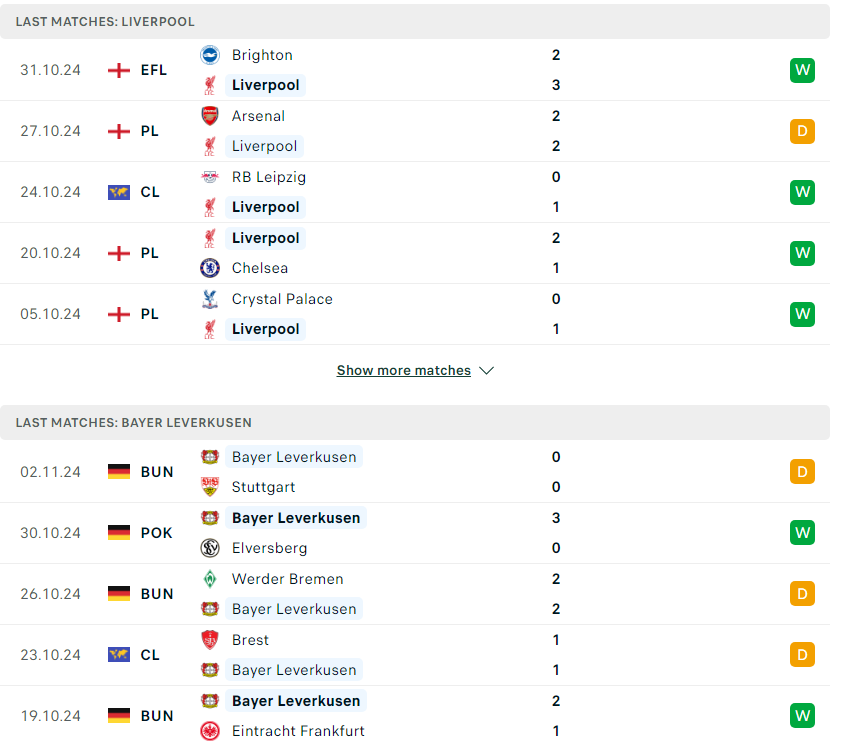This screenshot has height=746, width=843.
Task: Click the Werder Bremen logo icon
Action: (x=210, y=579)
